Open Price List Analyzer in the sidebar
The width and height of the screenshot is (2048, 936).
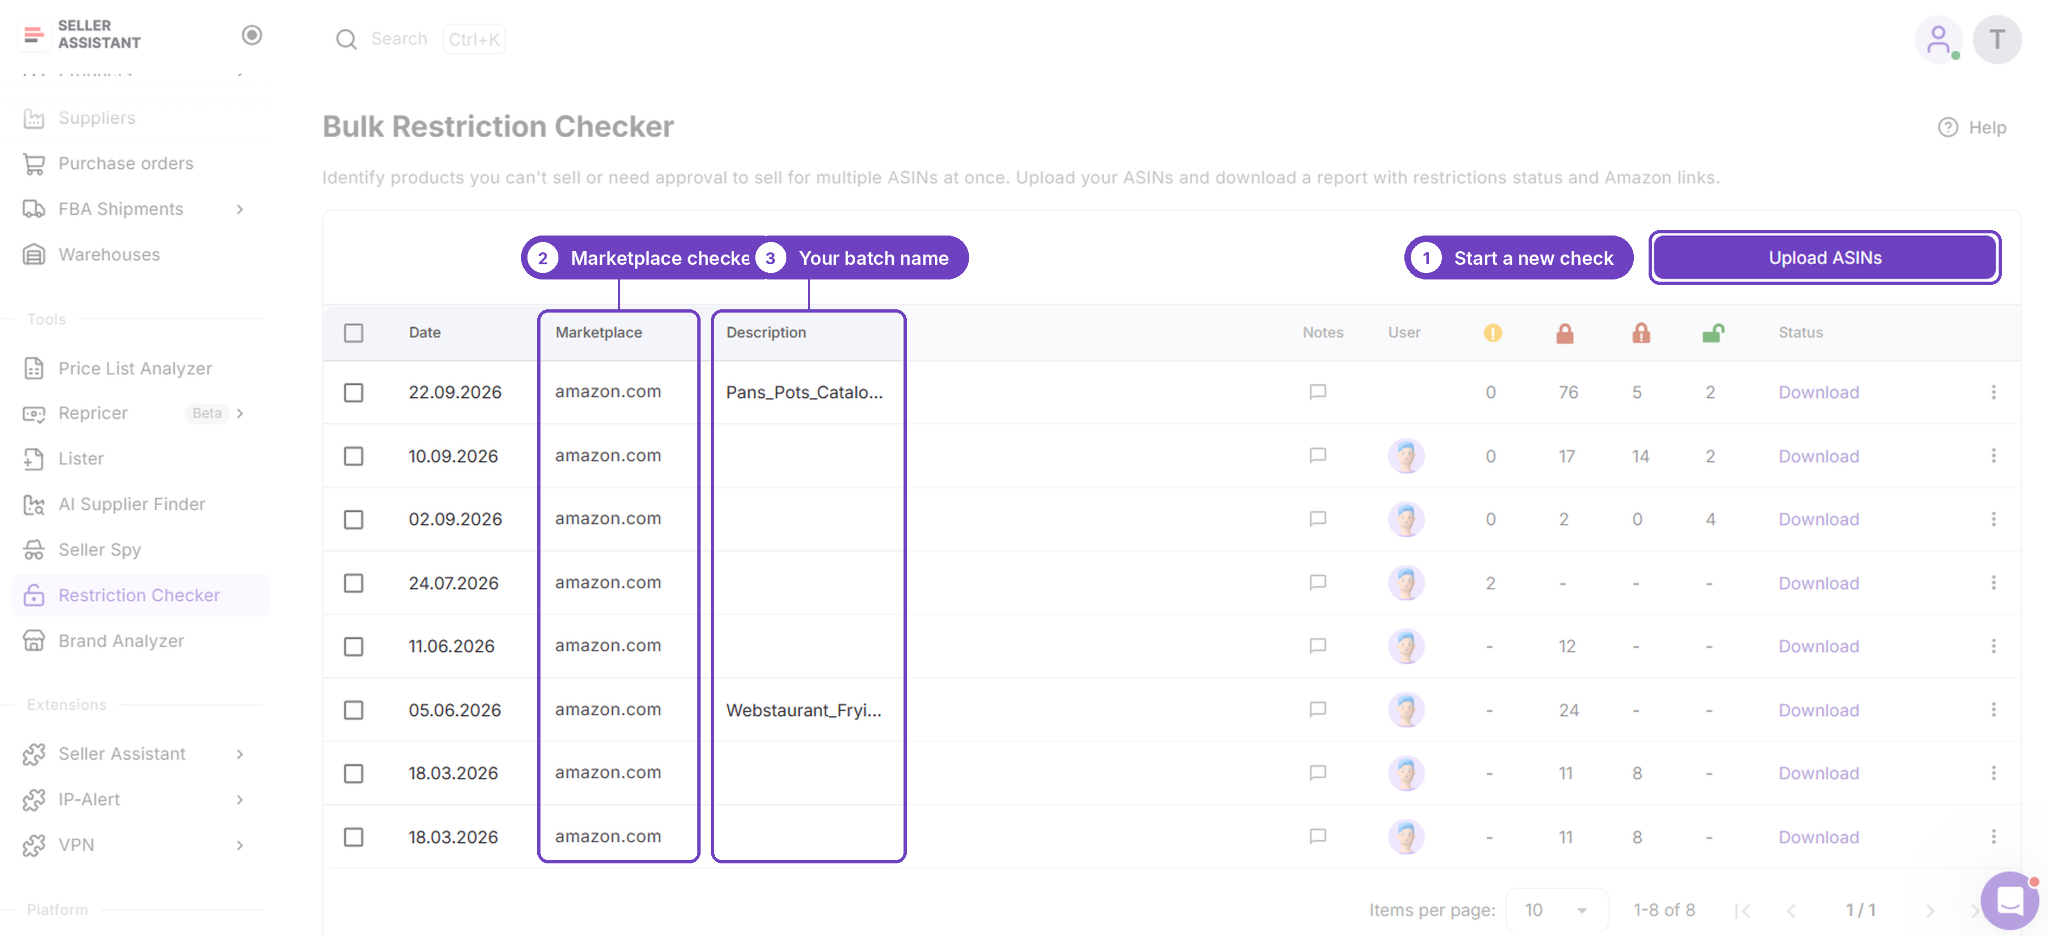click(x=135, y=368)
